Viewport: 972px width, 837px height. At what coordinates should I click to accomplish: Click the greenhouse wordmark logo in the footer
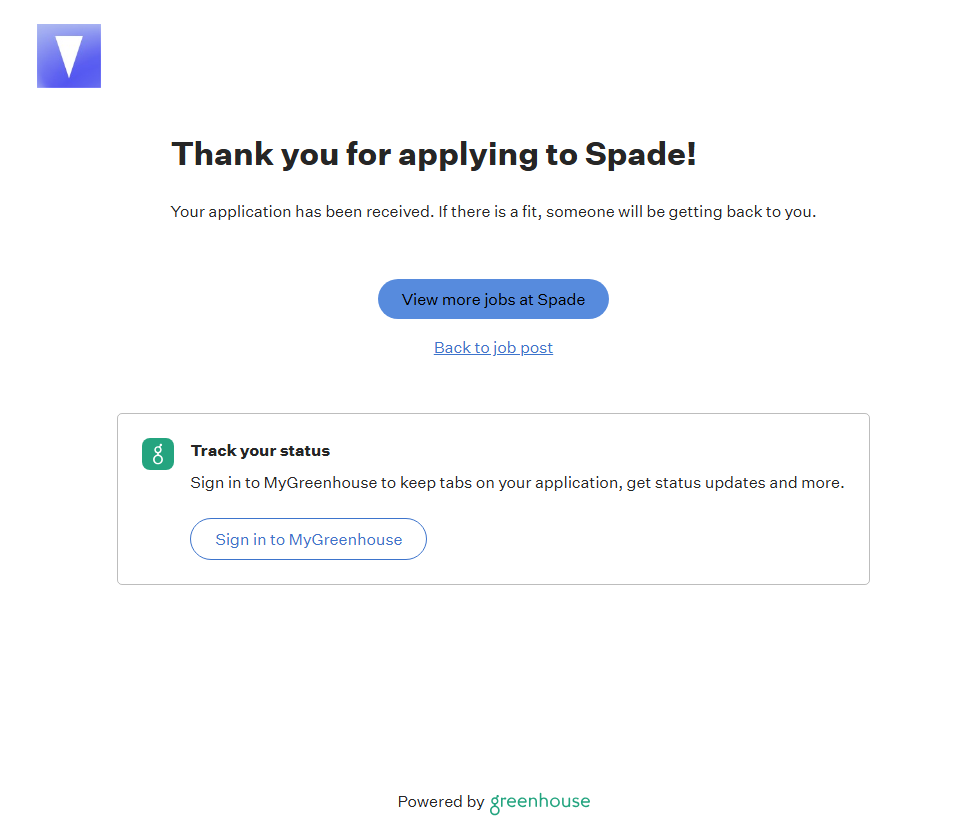(x=540, y=802)
